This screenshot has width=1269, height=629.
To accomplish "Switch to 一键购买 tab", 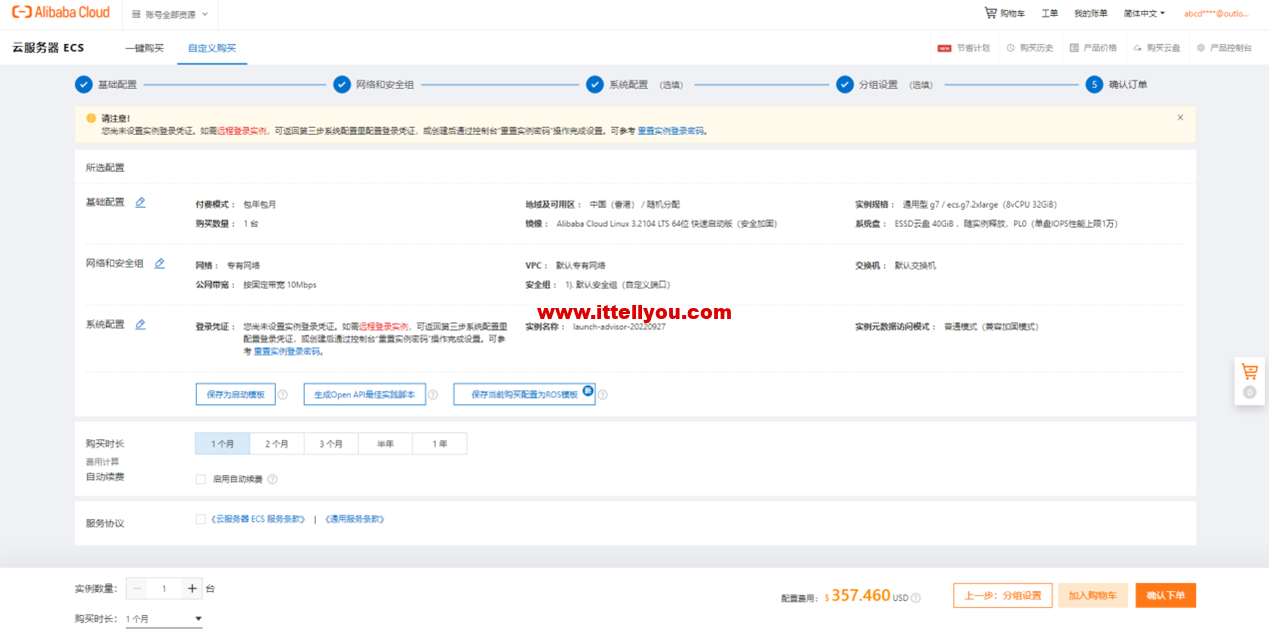I will click(144, 48).
